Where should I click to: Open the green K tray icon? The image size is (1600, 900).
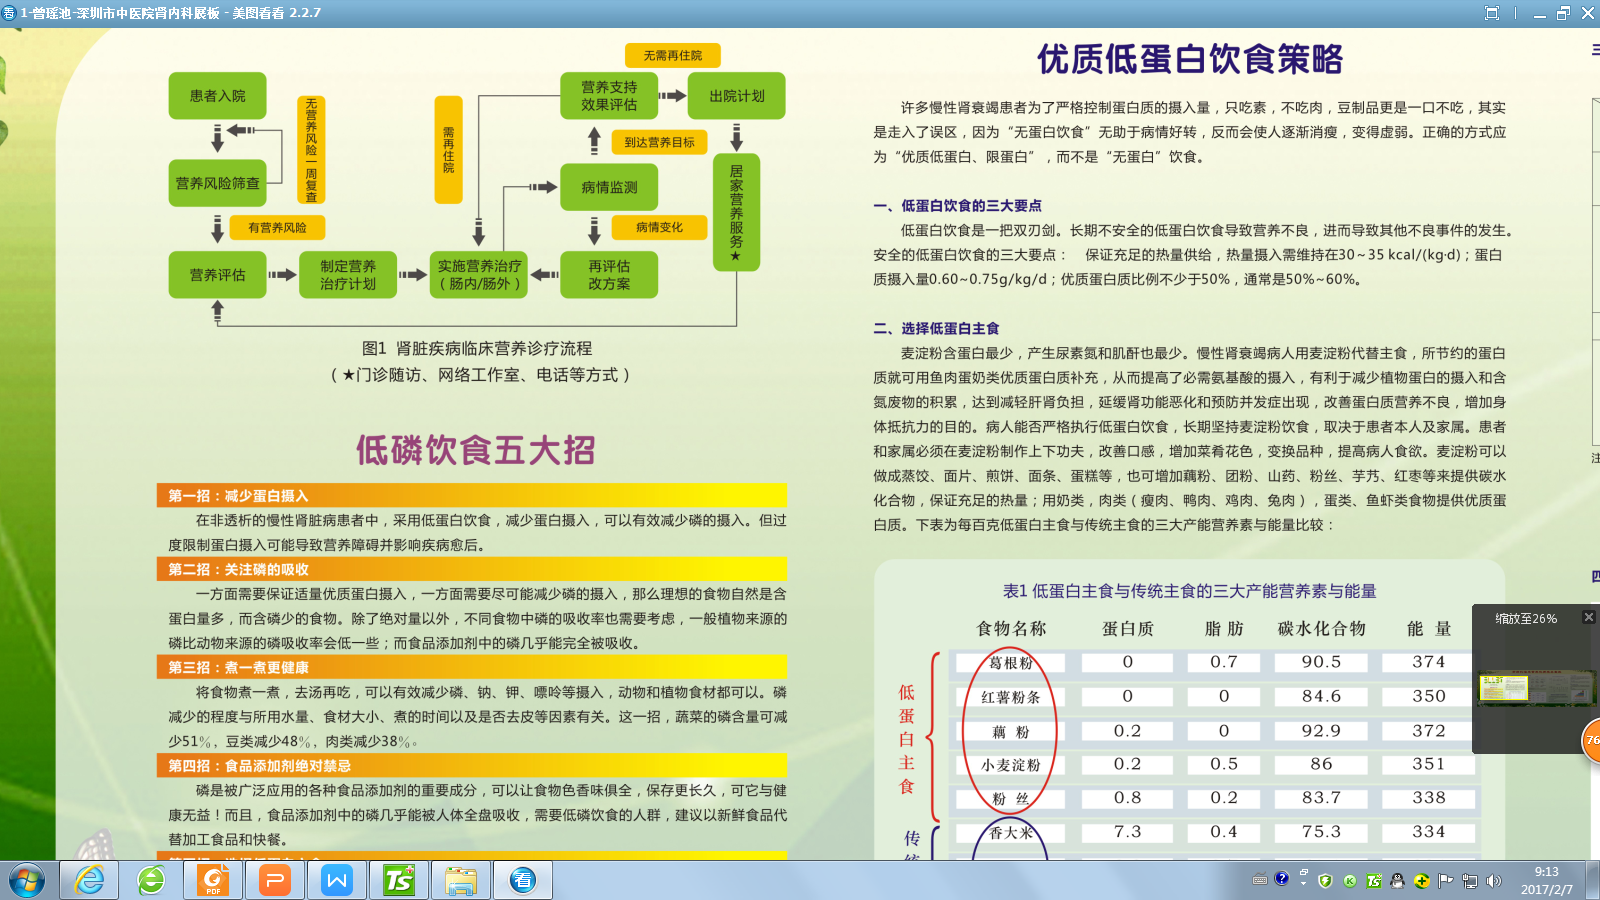point(1350,881)
